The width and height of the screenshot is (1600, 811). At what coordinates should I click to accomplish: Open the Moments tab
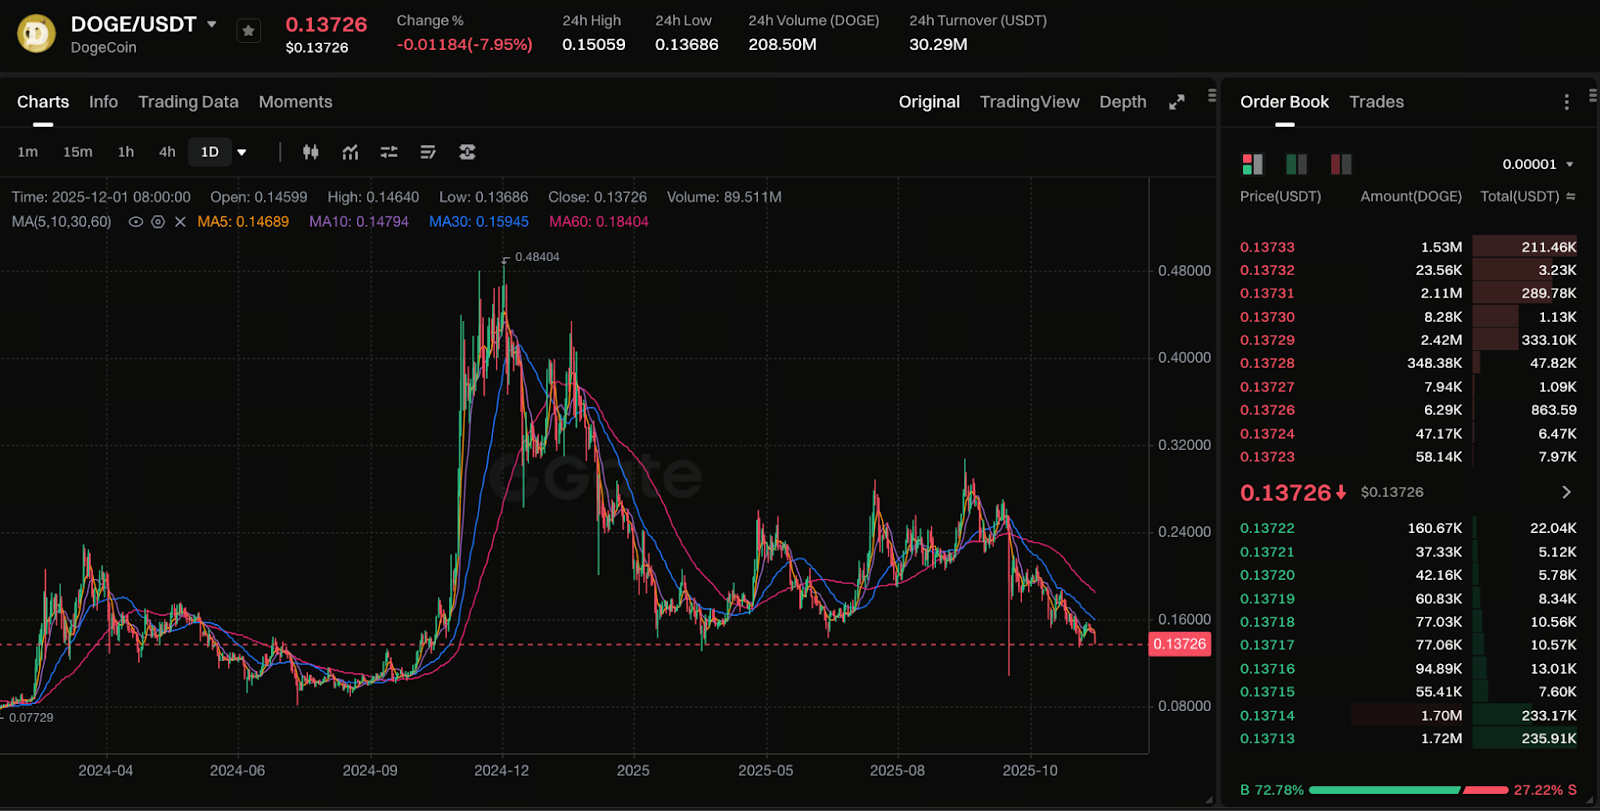[295, 102]
